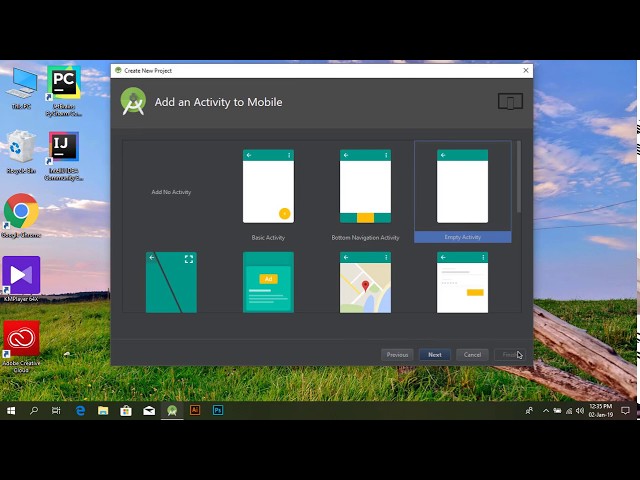
Task: Select the Fullscreen Activity template thumbnail
Action: (x=171, y=282)
